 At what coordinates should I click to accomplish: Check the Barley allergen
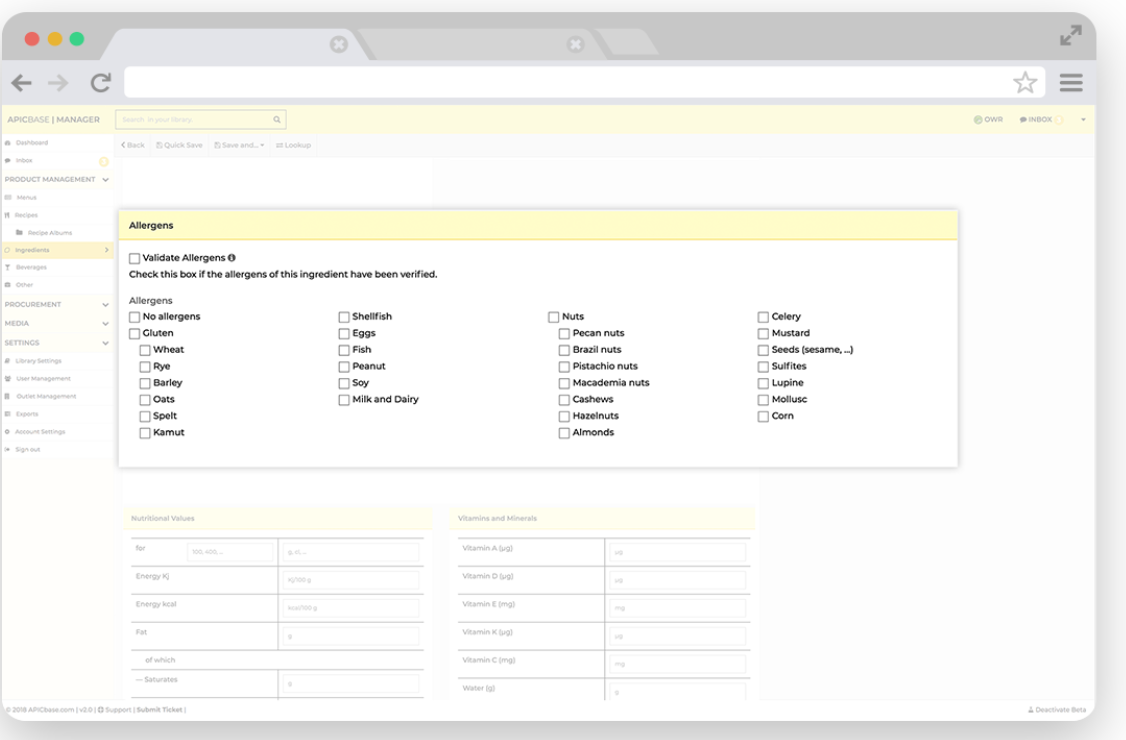pyautogui.click(x=145, y=383)
